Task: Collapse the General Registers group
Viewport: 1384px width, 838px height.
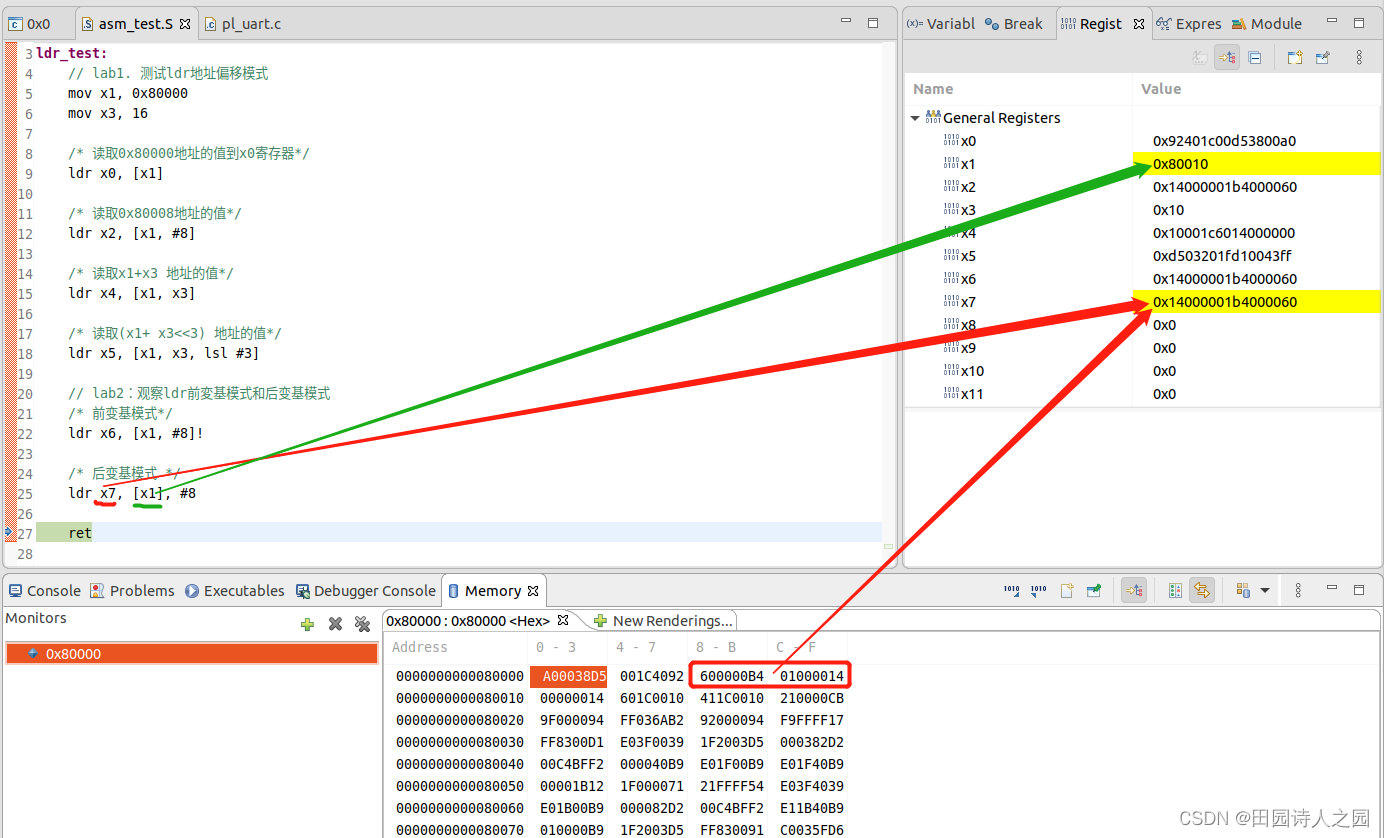Action: 914,118
